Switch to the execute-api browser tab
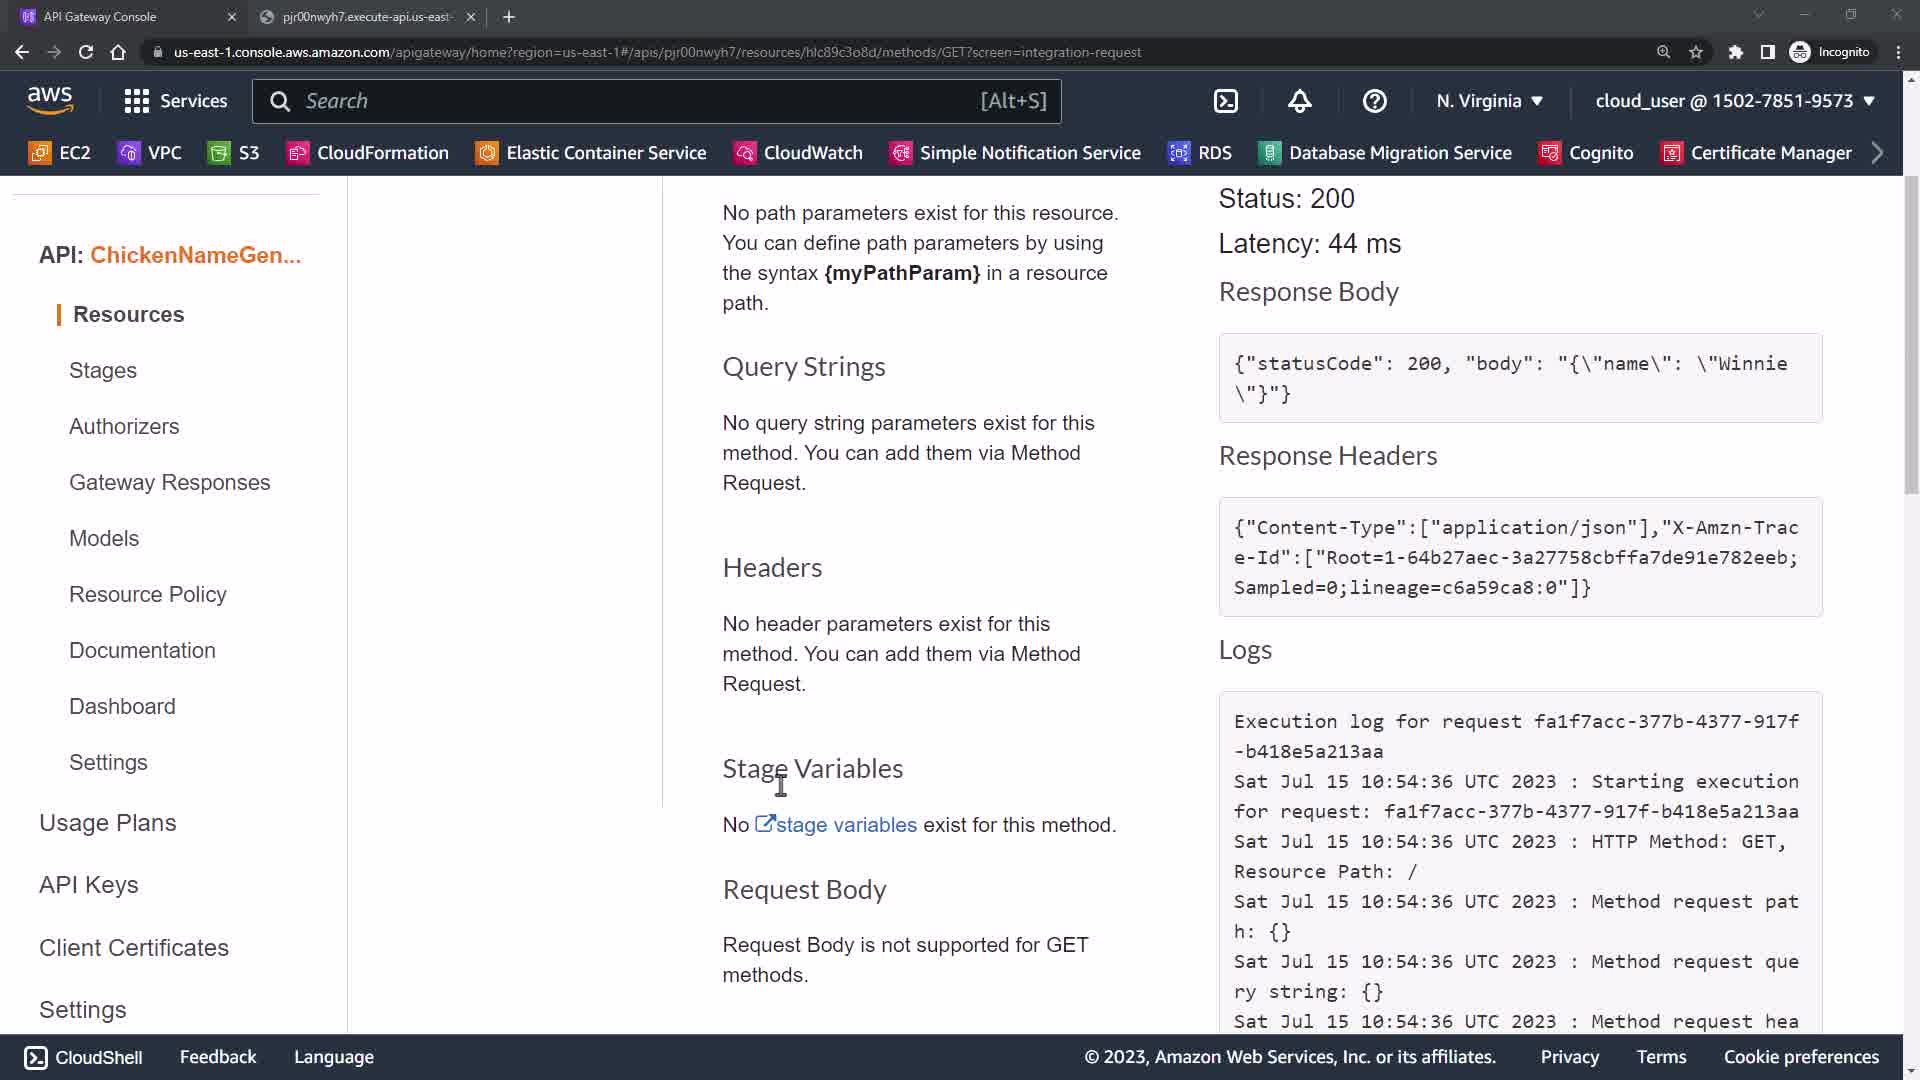The height and width of the screenshot is (1080, 1920). point(366,17)
